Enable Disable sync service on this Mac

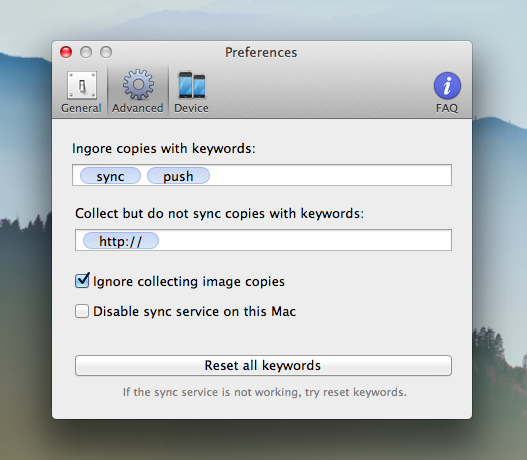tap(82, 311)
